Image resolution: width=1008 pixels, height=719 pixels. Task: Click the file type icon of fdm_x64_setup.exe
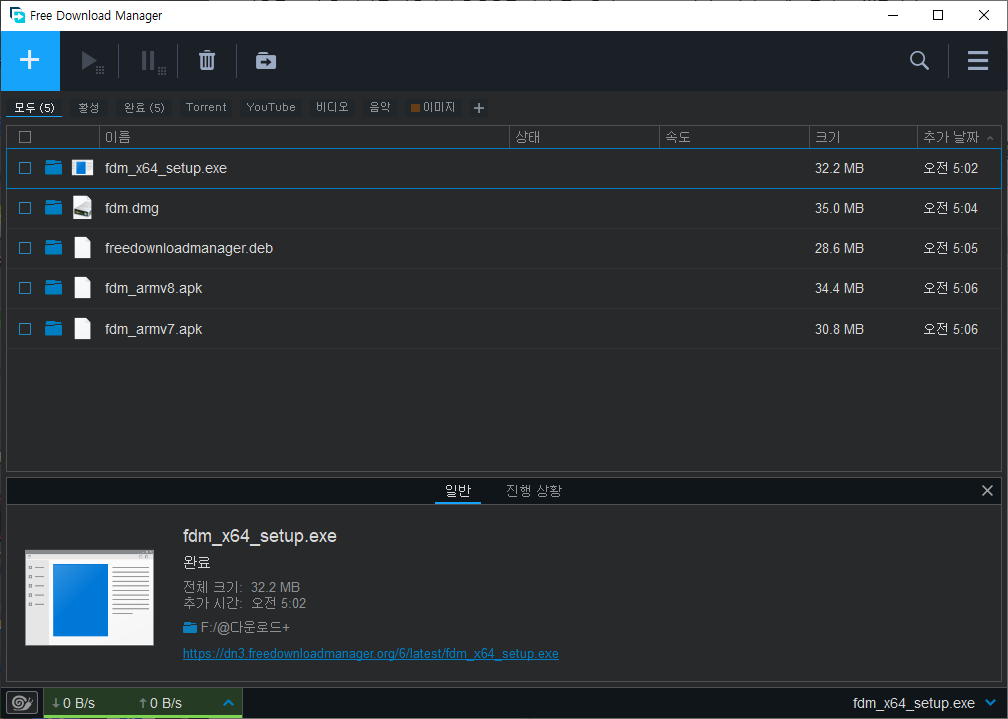coord(82,168)
